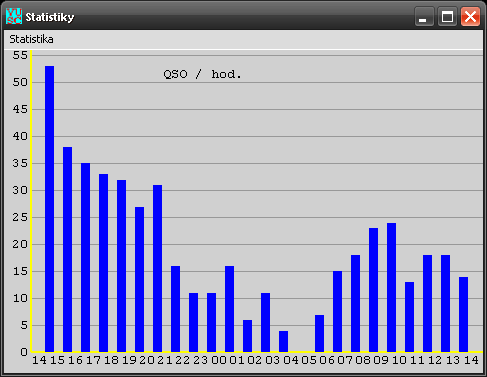The image size is (487, 377).
Task: Minimize the Statistiky window
Action: (424, 16)
